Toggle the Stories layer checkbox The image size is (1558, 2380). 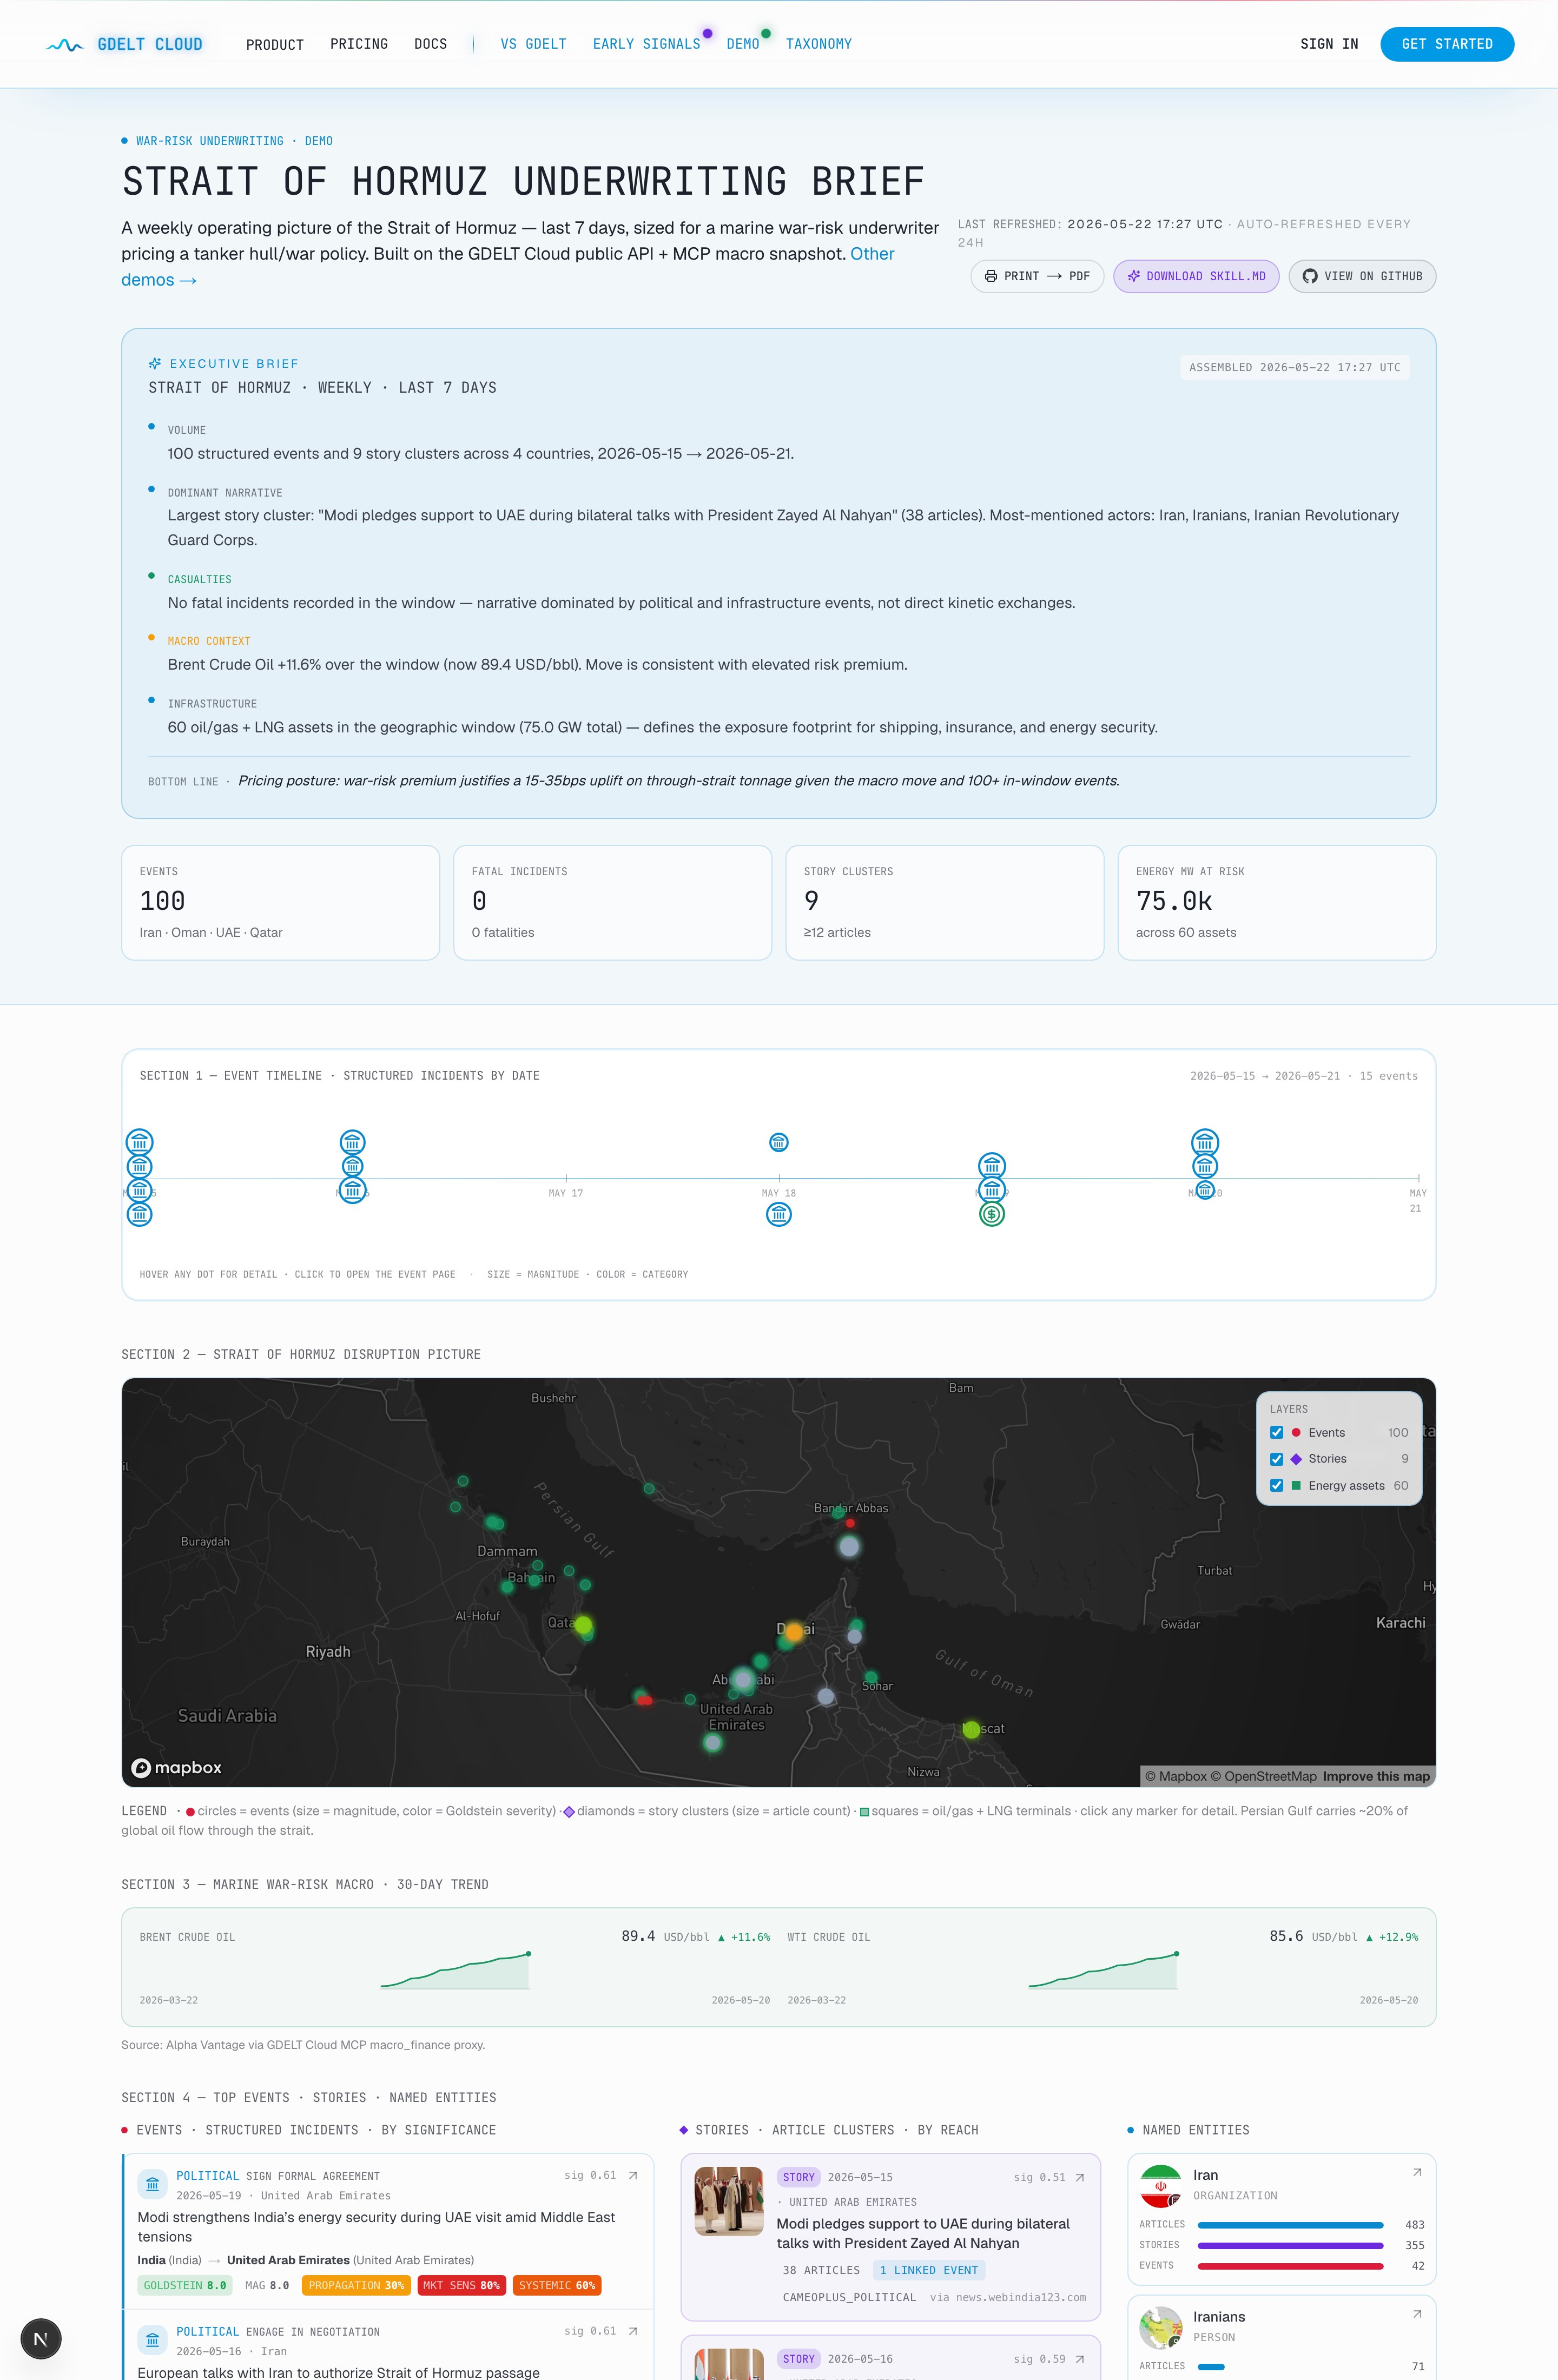point(1276,1459)
